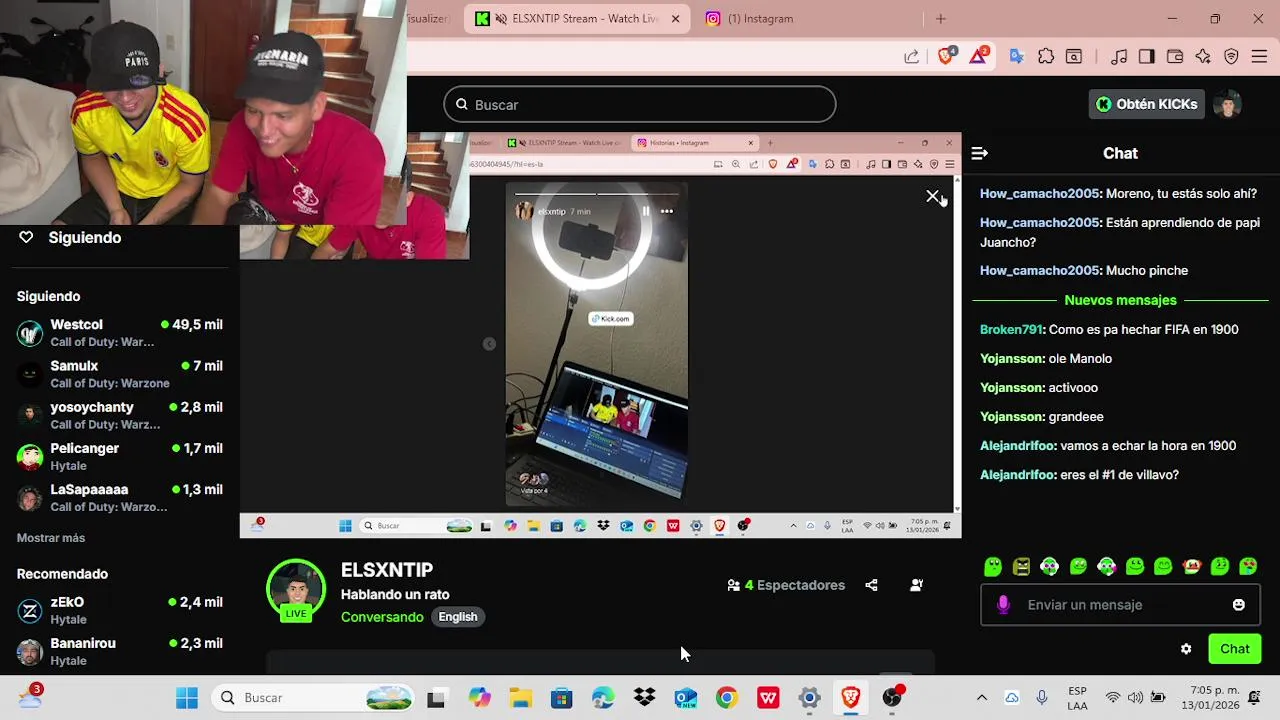Click the Siguiendo heart heading
The image size is (1280, 720).
tap(71, 237)
